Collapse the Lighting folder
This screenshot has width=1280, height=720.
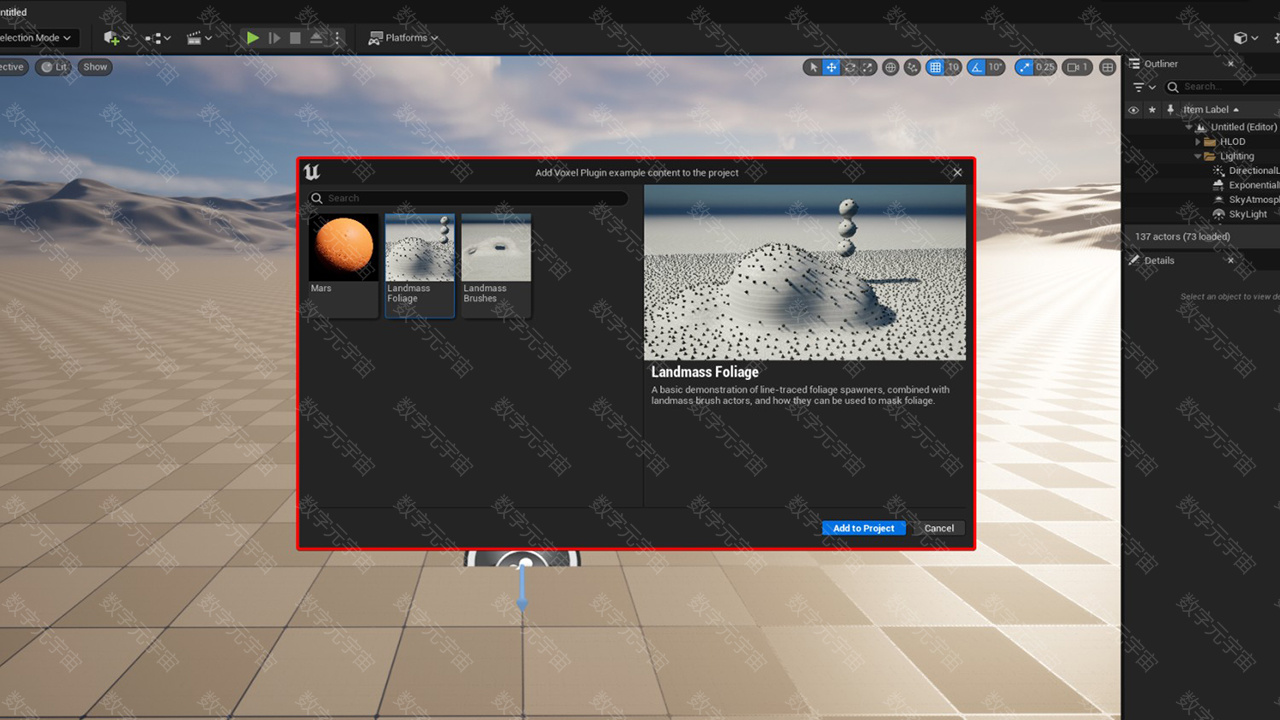click(1198, 156)
